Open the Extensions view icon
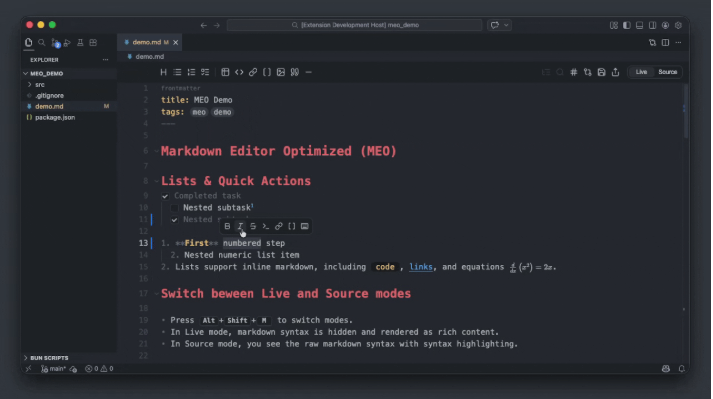The height and width of the screenshot is (399, 713). [x=93, y=42]
